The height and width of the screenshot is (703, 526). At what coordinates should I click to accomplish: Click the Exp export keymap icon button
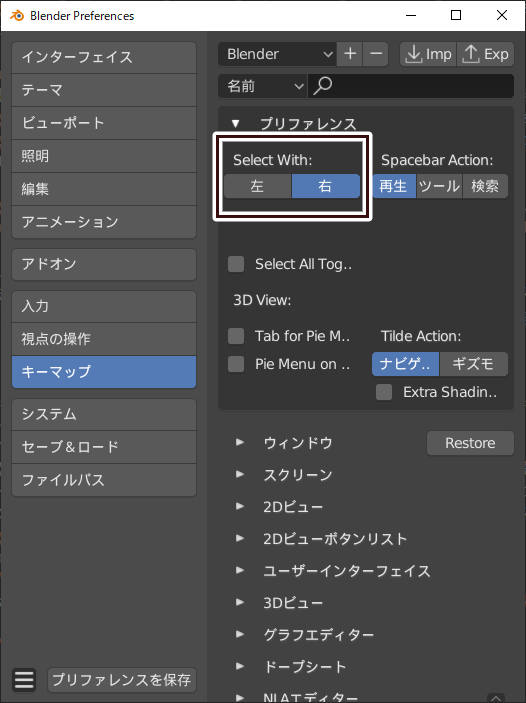[x=486, y=54]
